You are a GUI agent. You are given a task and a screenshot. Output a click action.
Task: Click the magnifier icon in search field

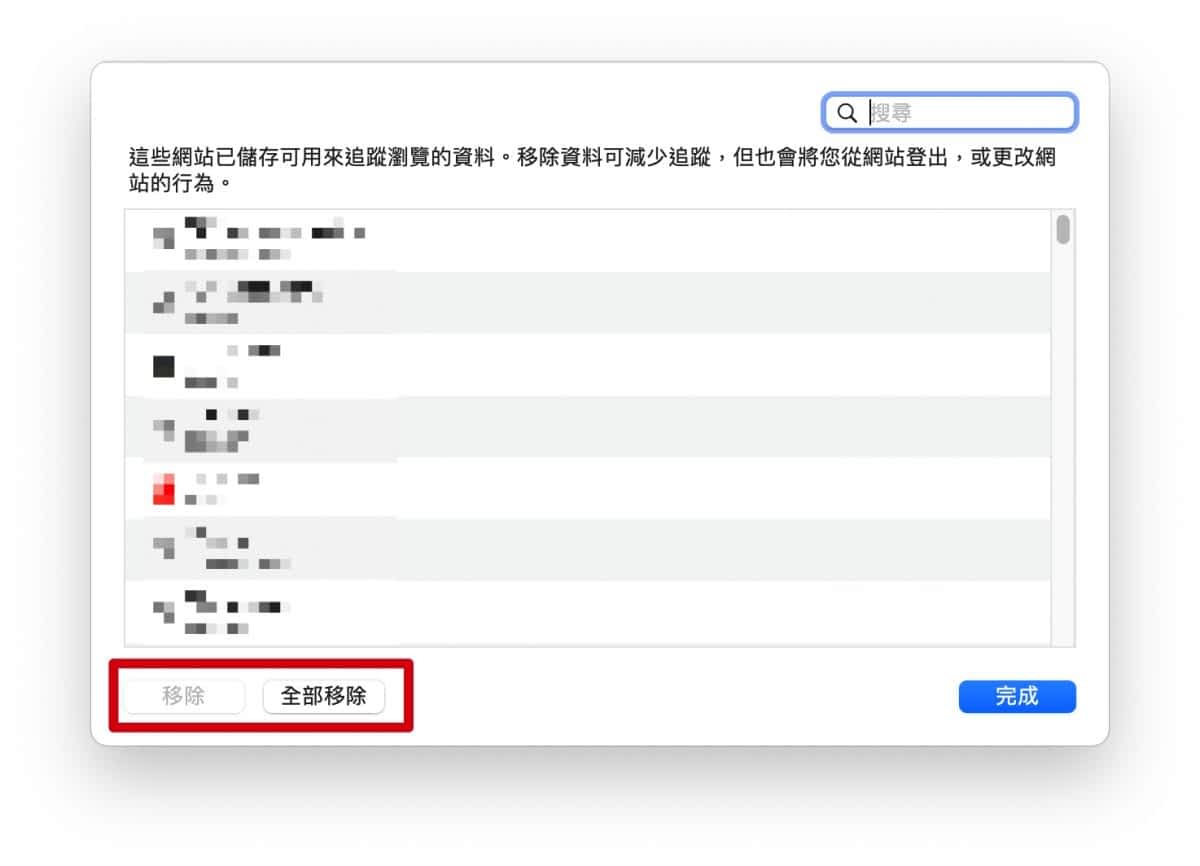coord(847,113)
